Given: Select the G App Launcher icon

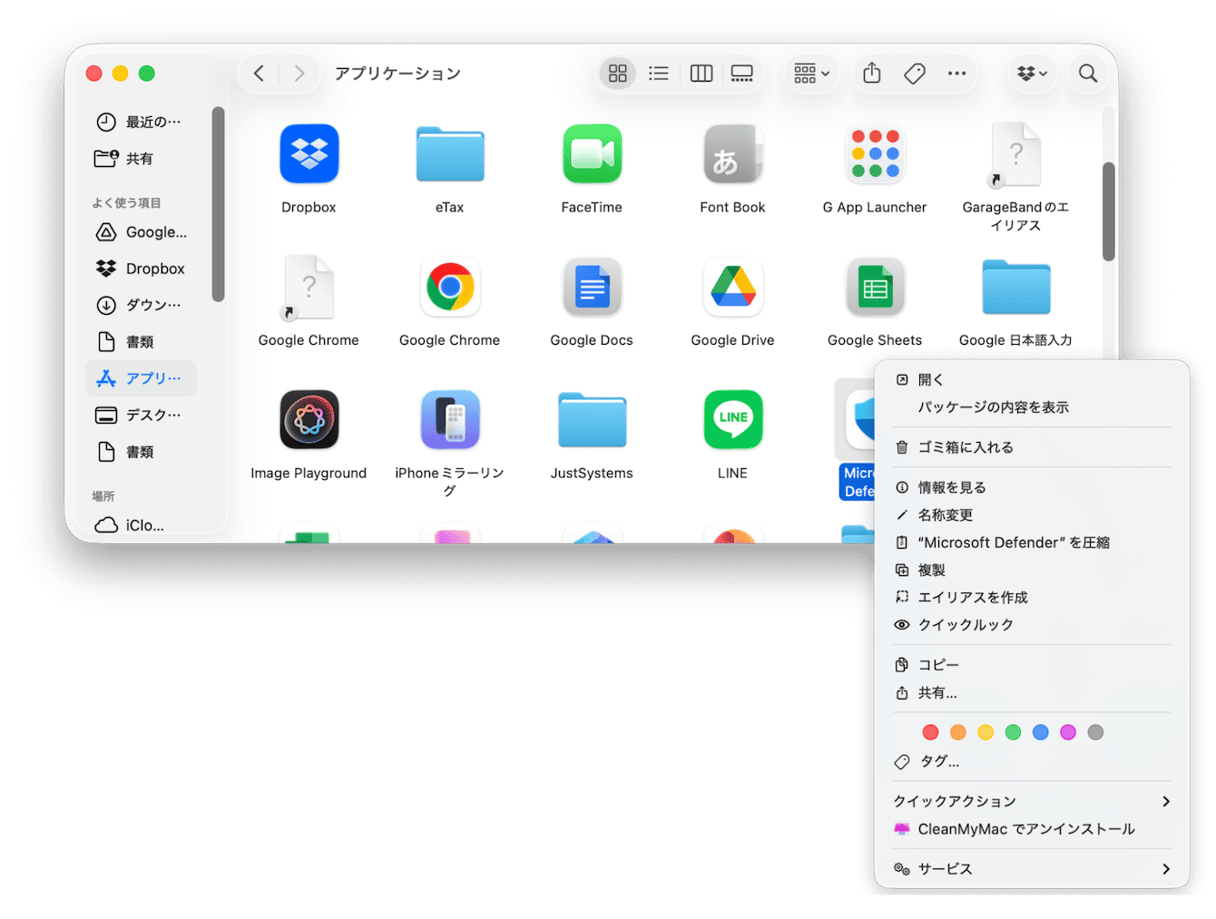Looking at the screenshot, I should point(875,154).
